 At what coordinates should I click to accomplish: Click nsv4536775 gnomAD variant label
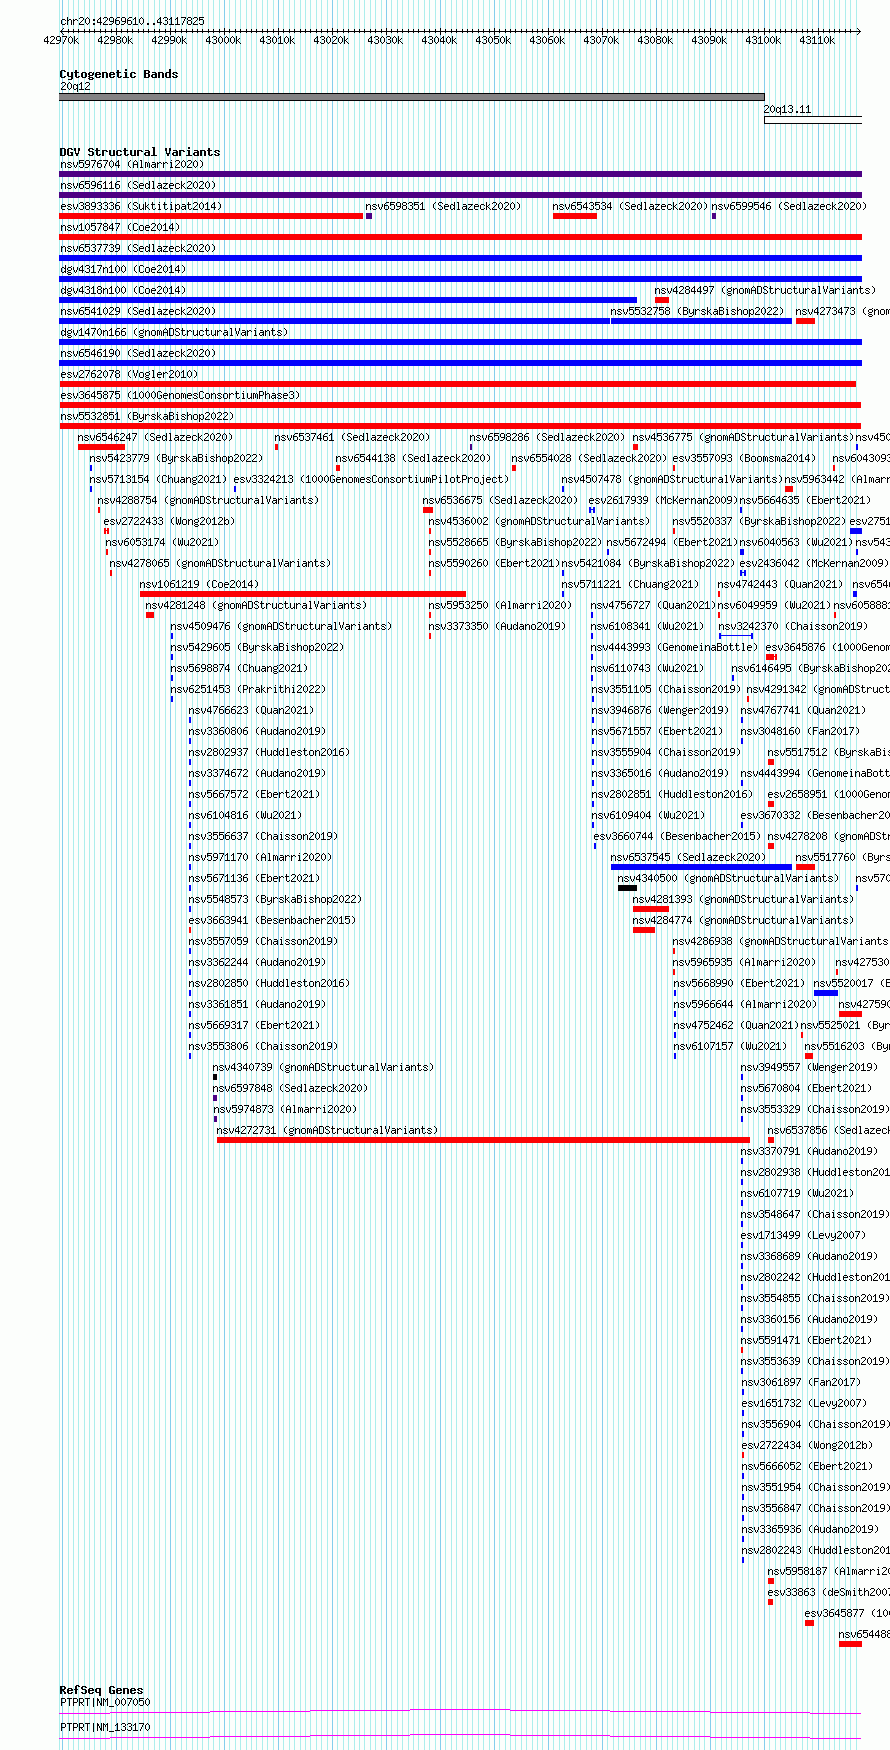point(743,437)
